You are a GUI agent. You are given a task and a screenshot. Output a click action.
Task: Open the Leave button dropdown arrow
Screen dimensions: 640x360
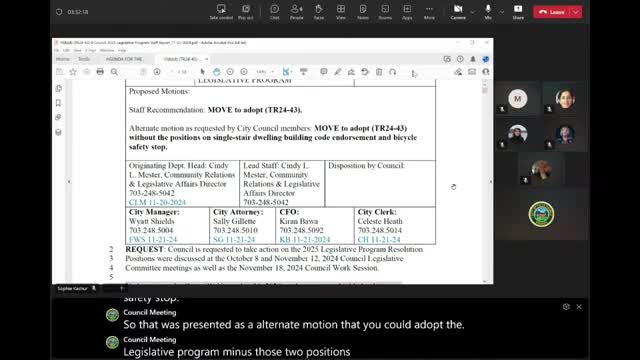pyautogui.click(x=576, y=12)
